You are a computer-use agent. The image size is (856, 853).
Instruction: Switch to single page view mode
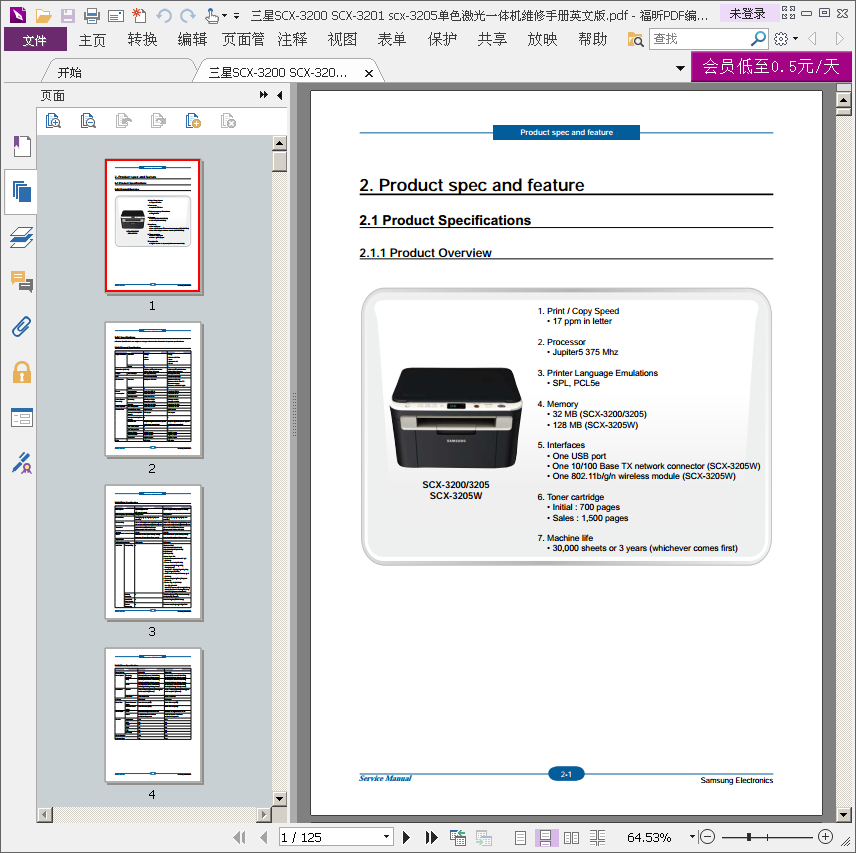[520, 837]
